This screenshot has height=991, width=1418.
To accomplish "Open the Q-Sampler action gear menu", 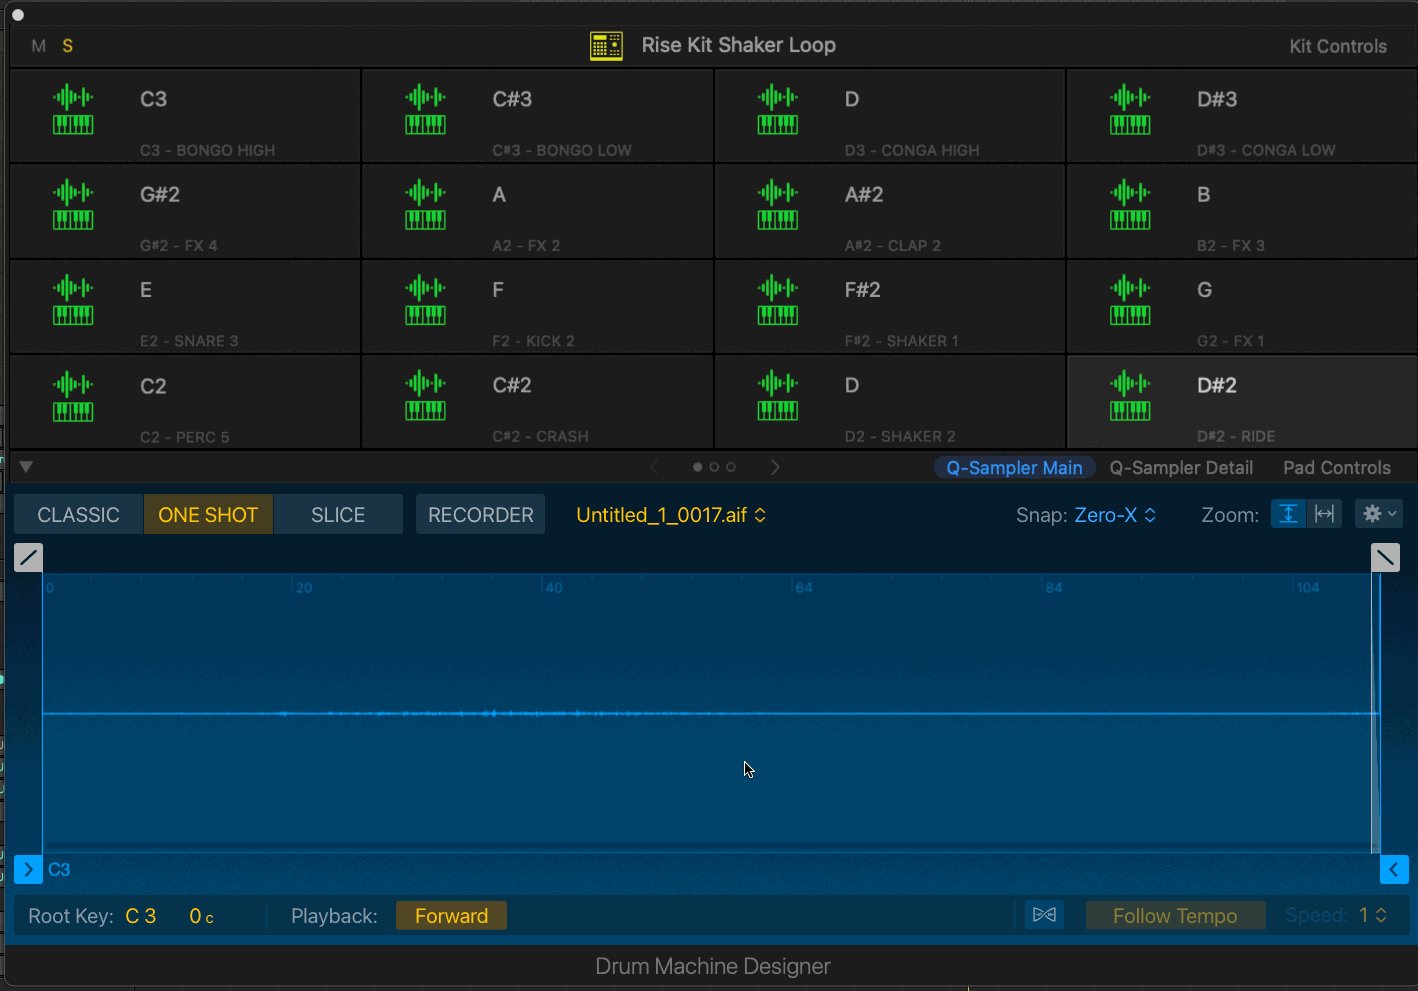I will 1378,513.
